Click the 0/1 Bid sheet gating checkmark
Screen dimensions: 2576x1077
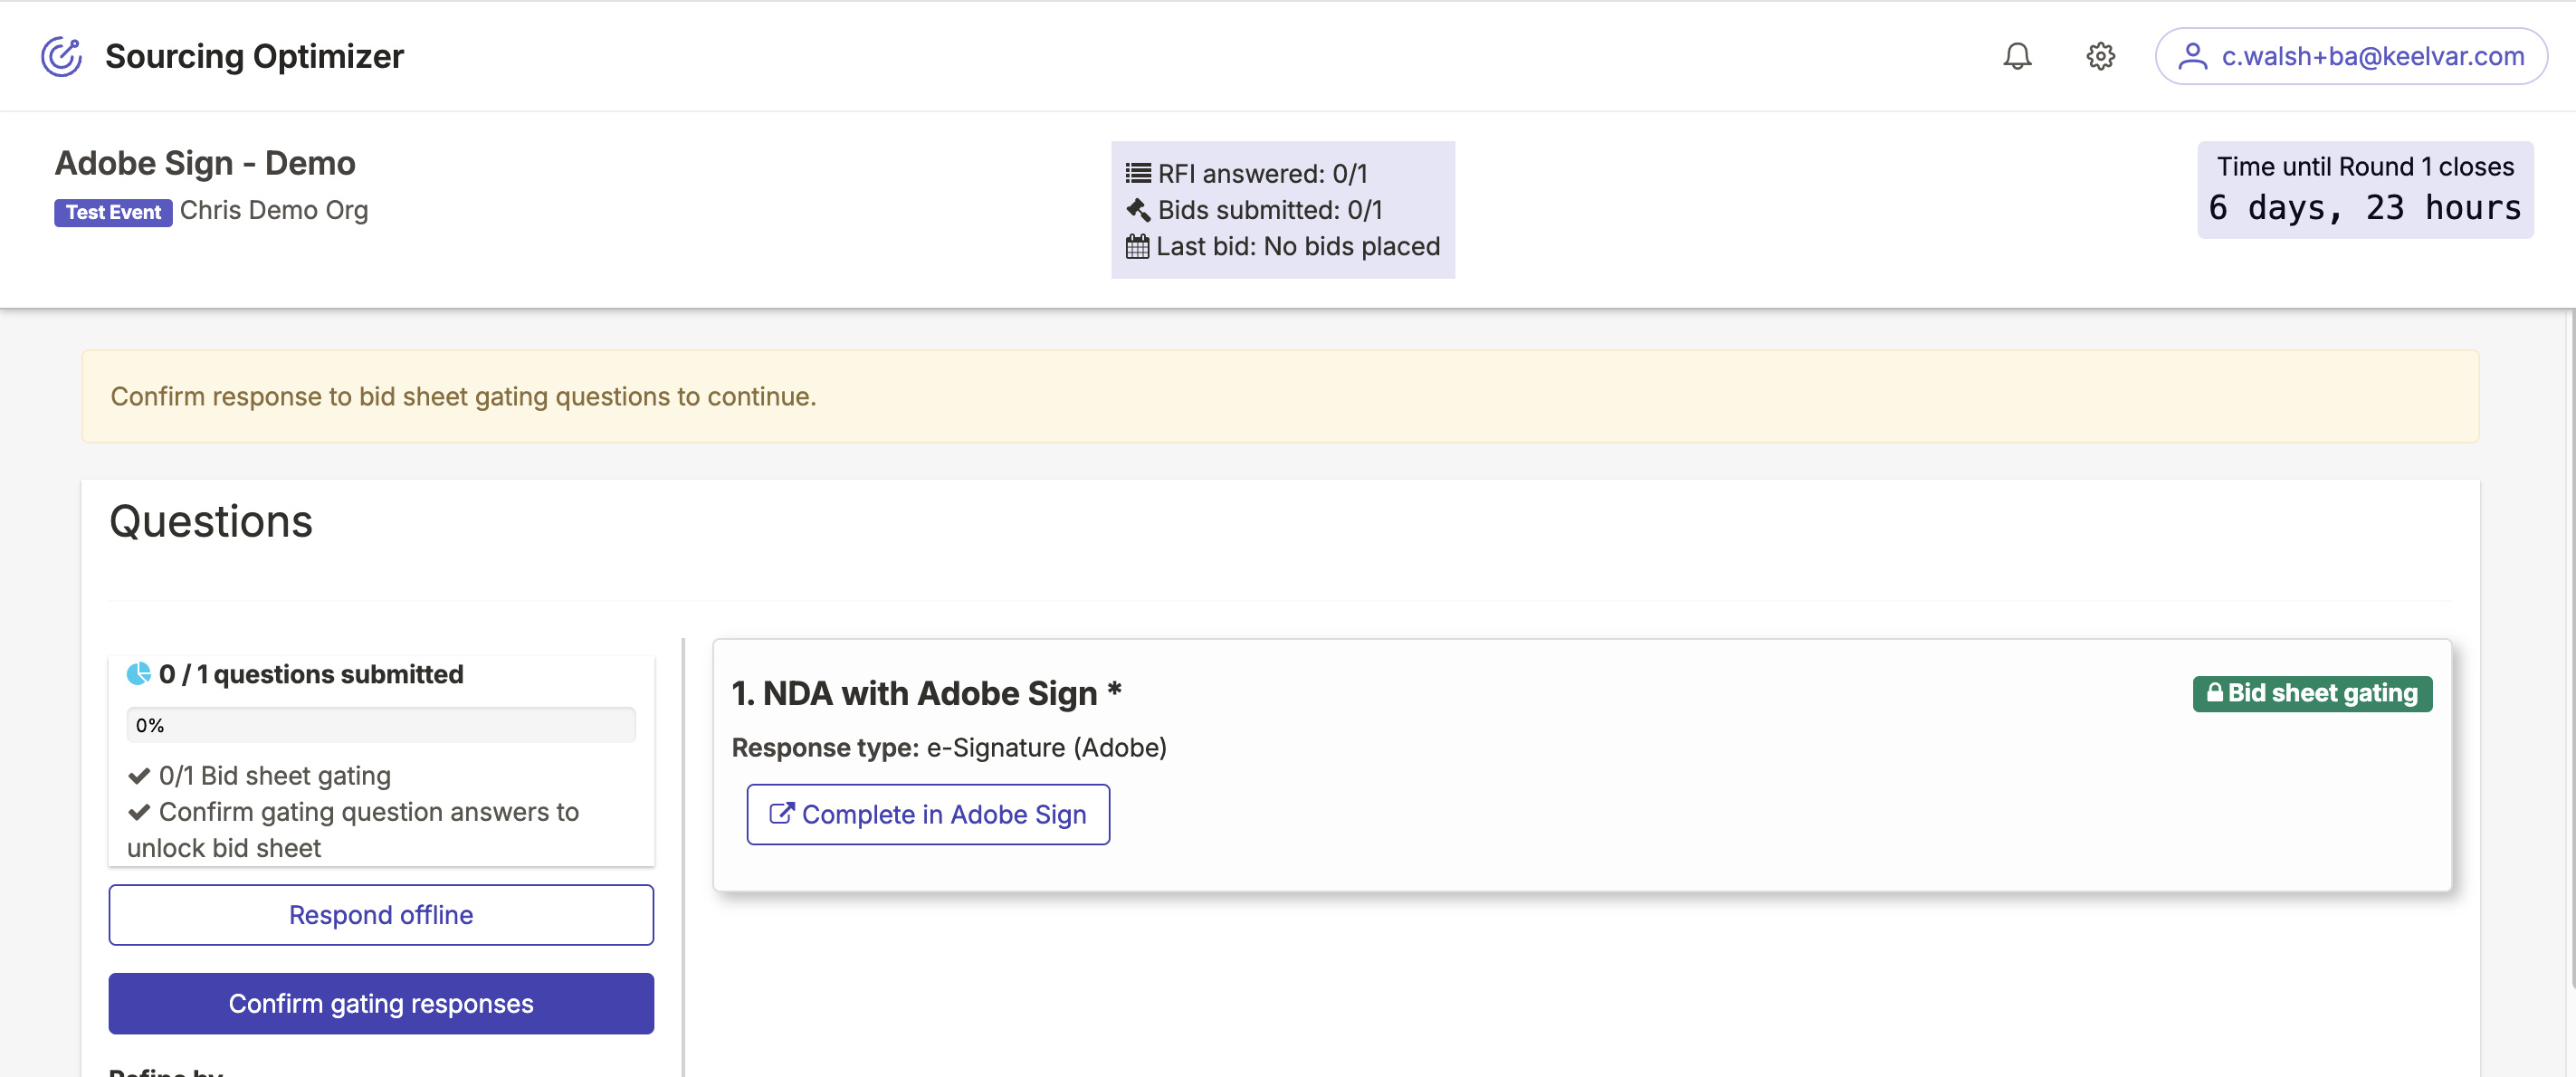click(x=139, y=776)
